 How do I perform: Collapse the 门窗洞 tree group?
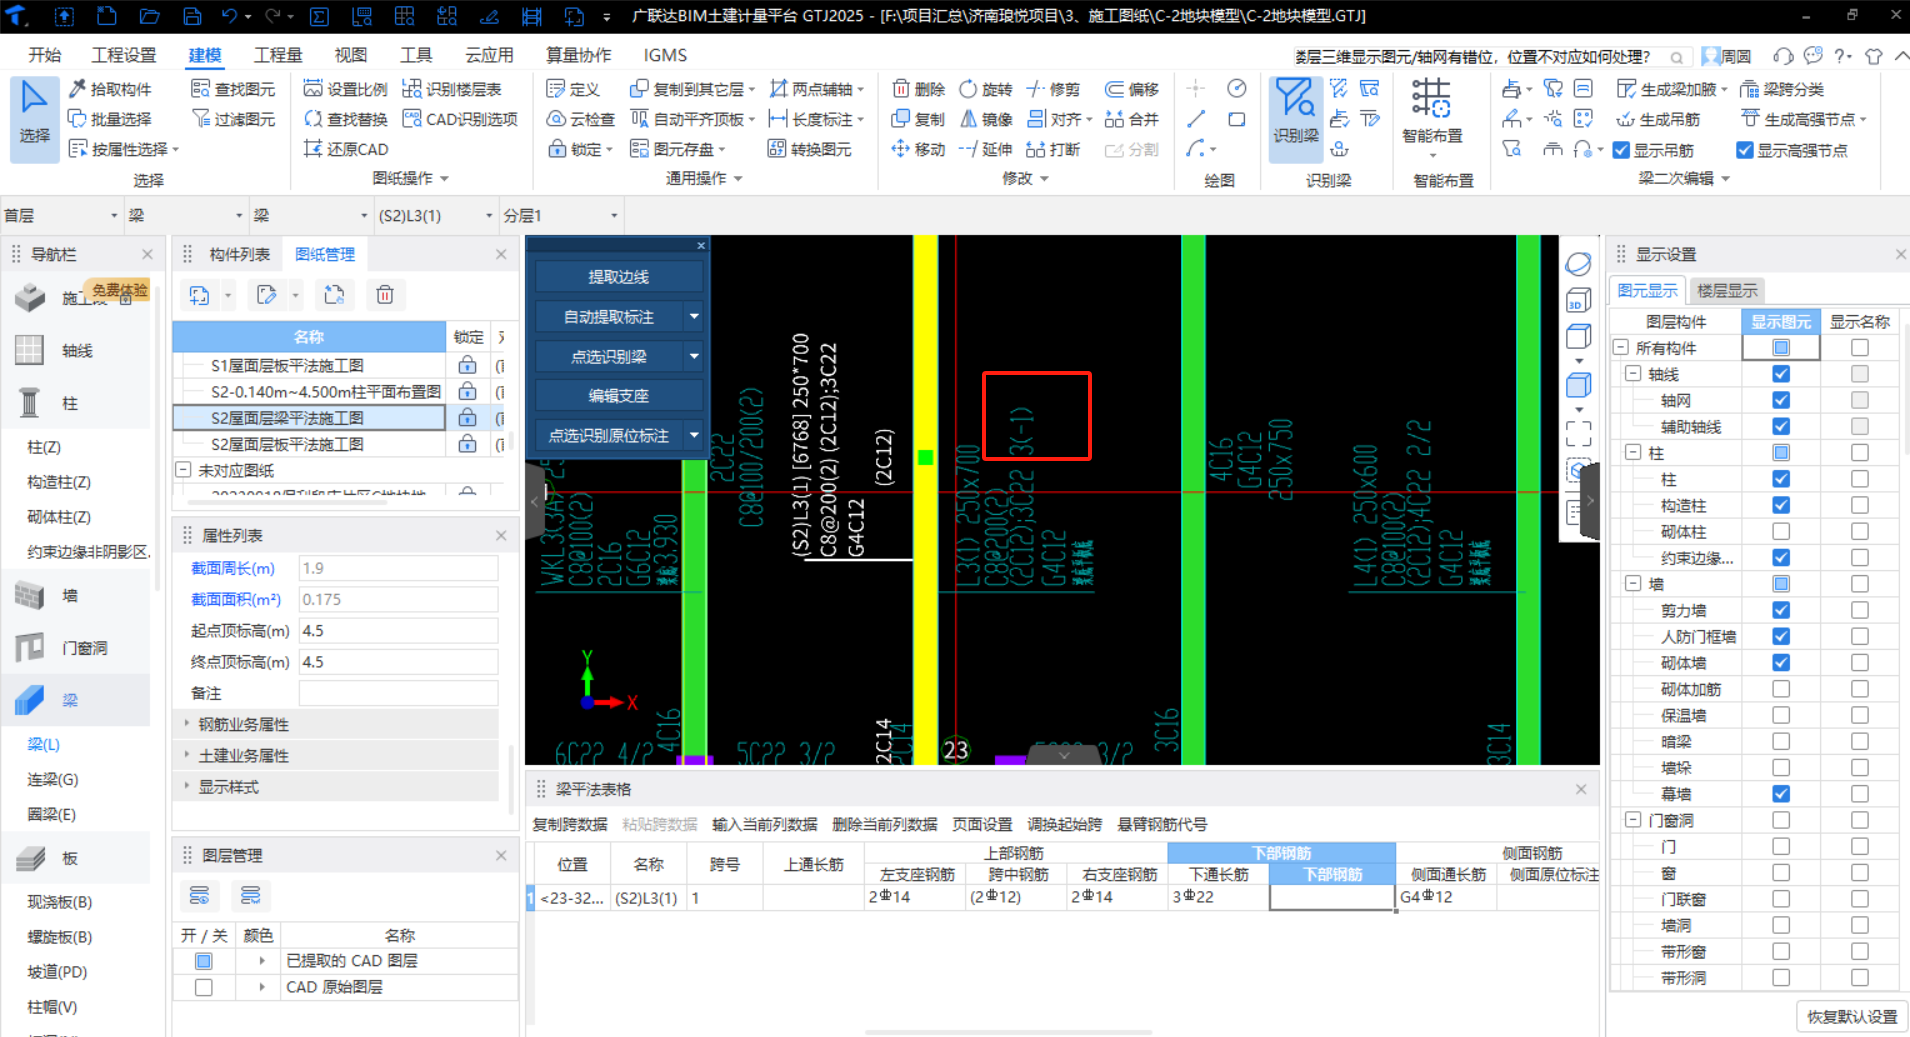click(1633, 820)
